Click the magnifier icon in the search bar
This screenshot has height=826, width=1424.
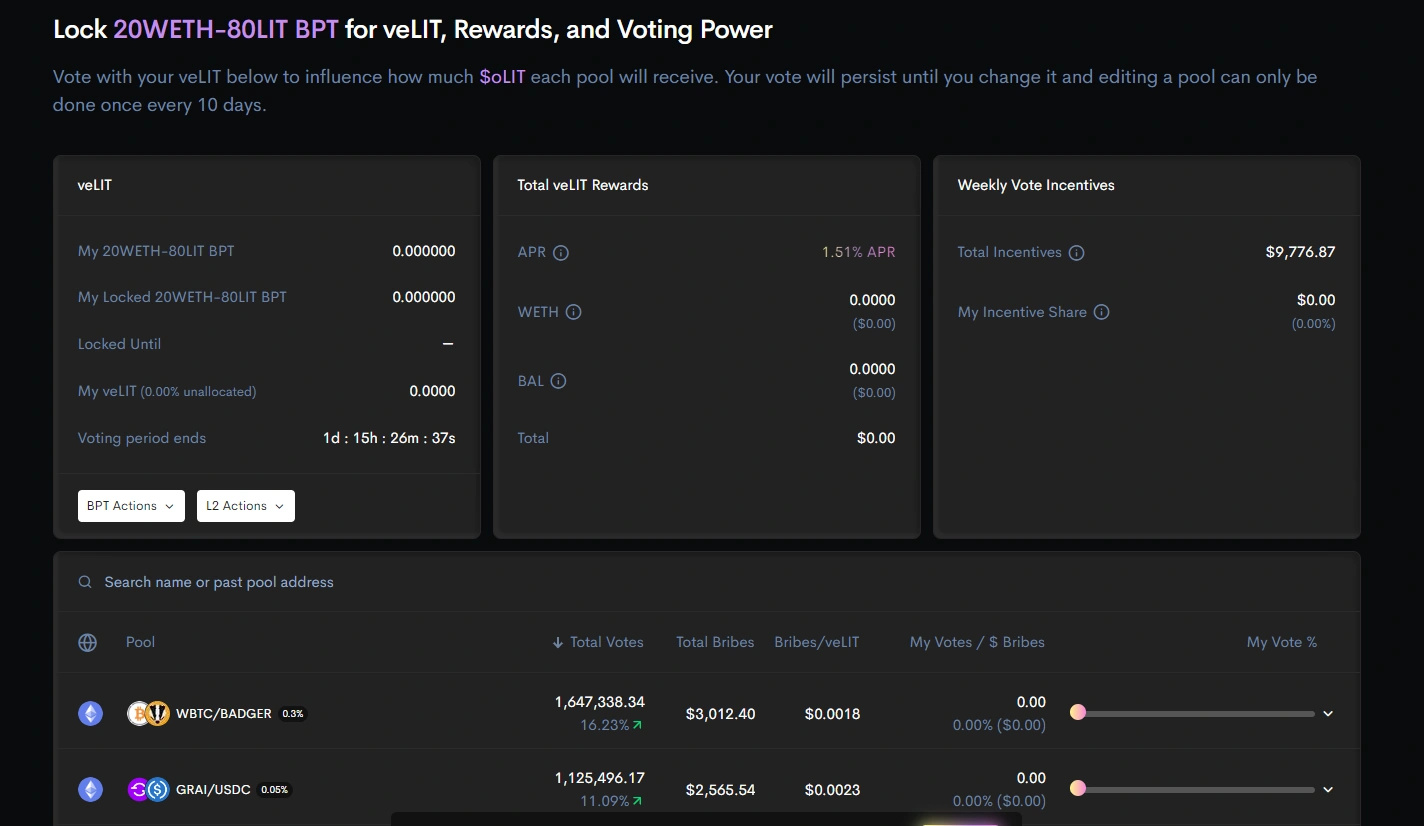pyautogui.click(x=84, y=581)
